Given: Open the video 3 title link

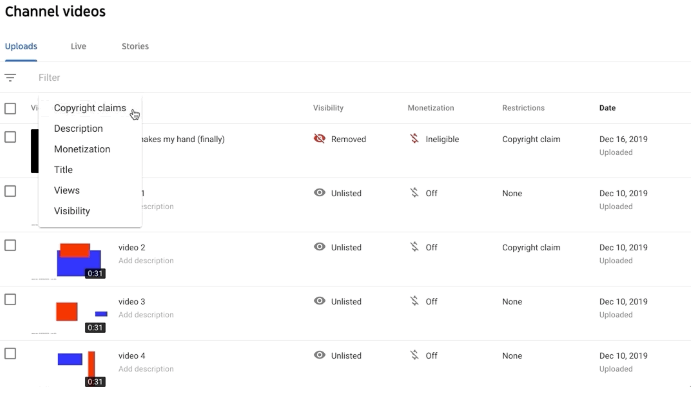Looking at the screenshot, I should pyautogui.click(x=132, y=302).
